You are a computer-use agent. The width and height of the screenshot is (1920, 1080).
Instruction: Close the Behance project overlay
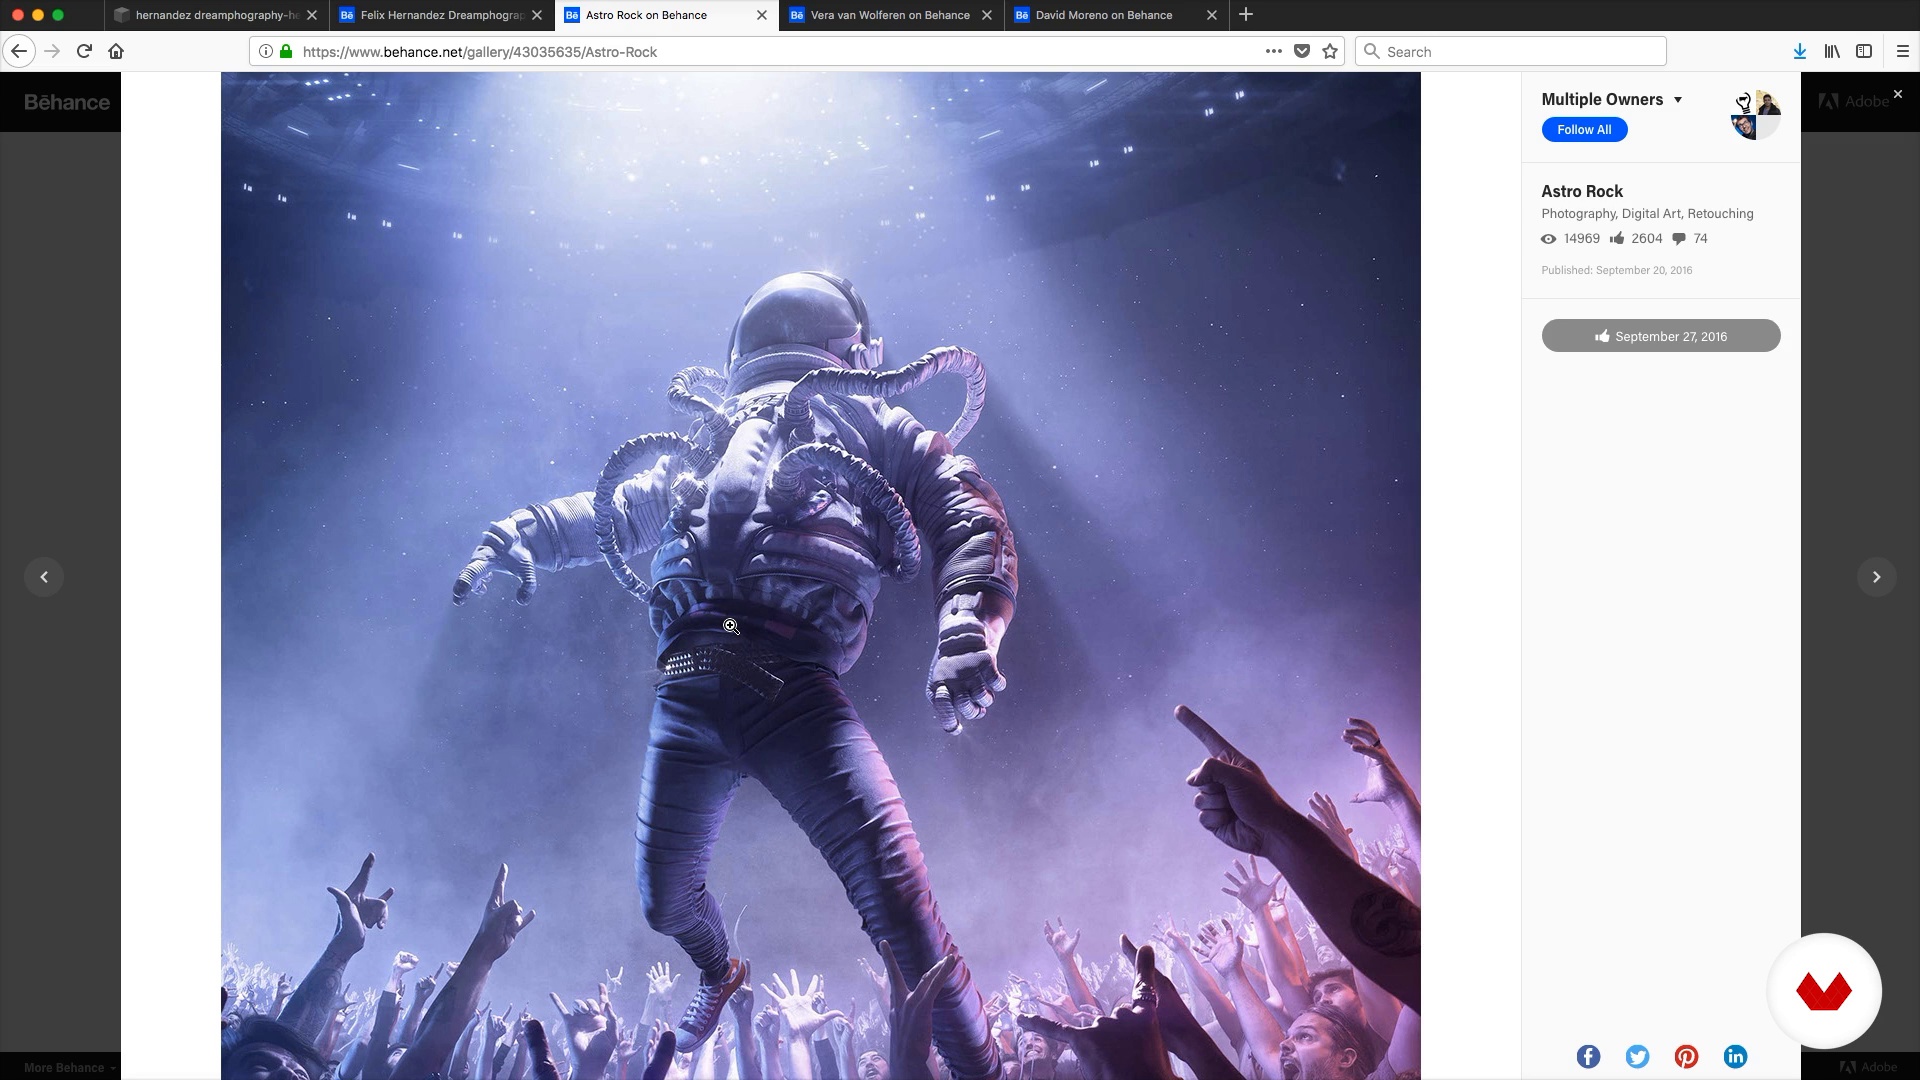coord(1898,94)
